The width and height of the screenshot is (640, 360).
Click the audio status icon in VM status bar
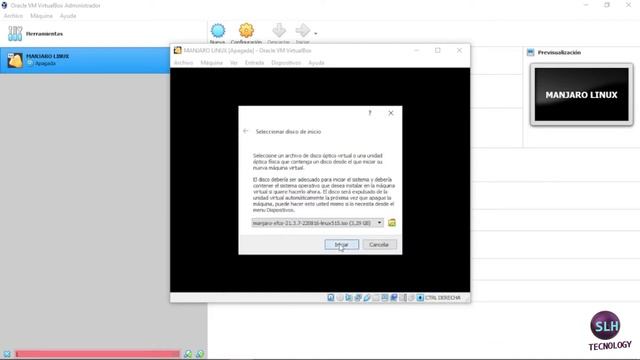tap(349, 298)
